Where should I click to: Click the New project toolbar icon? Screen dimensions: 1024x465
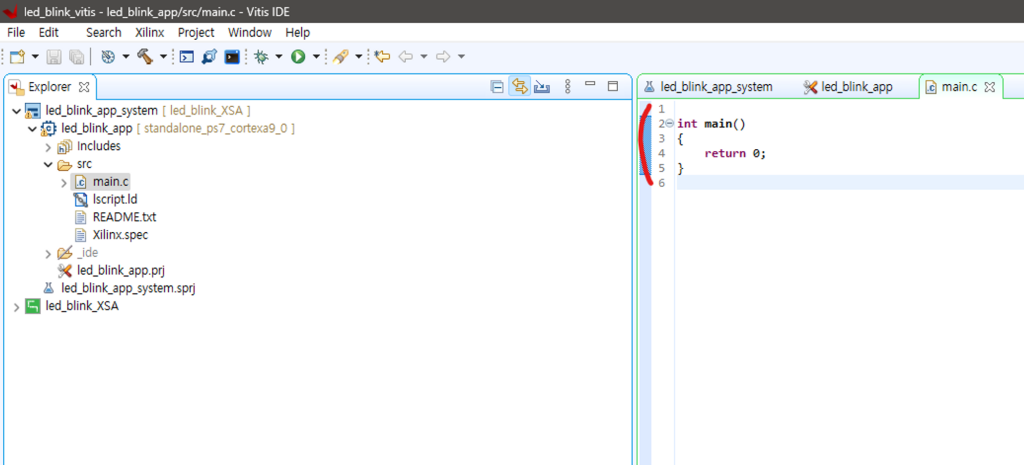[17, 57]
